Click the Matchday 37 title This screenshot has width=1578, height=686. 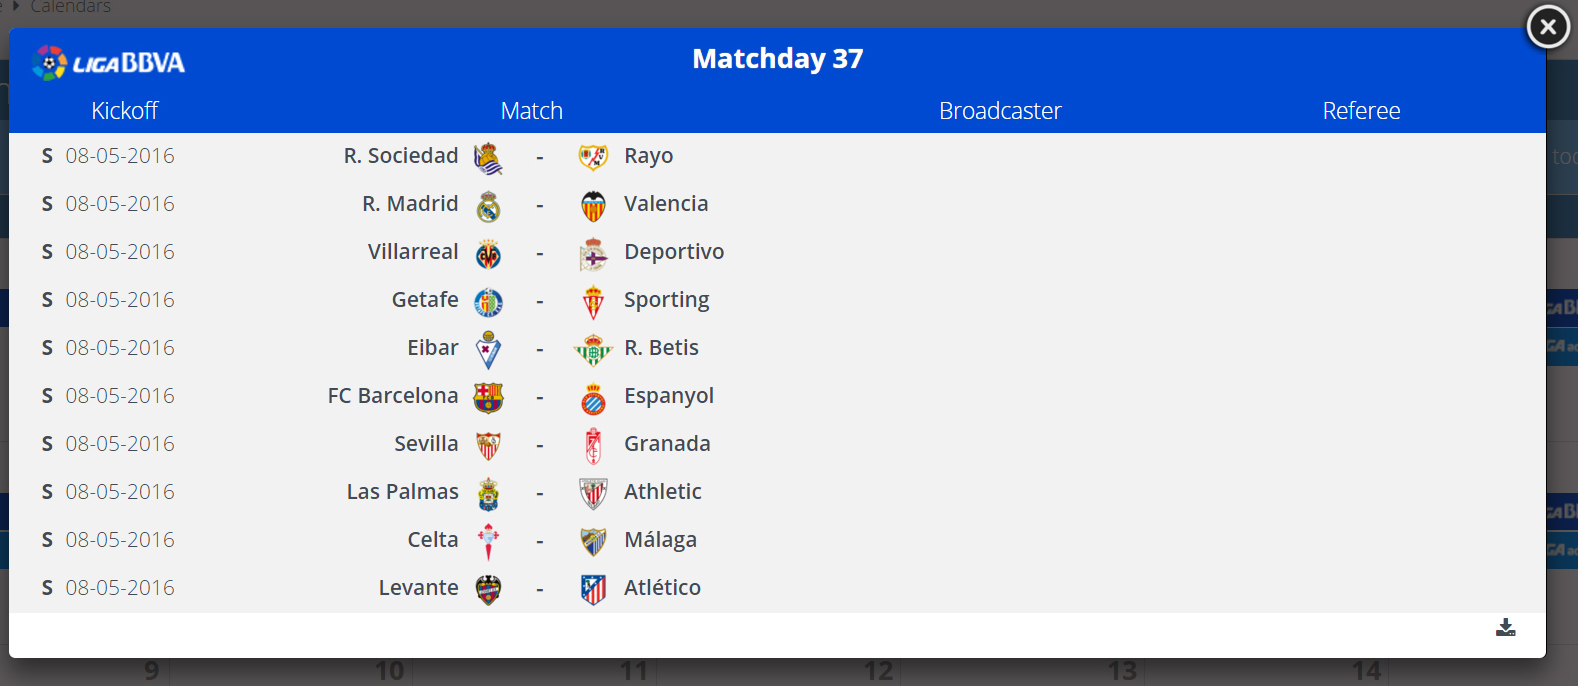click(777, 59)
